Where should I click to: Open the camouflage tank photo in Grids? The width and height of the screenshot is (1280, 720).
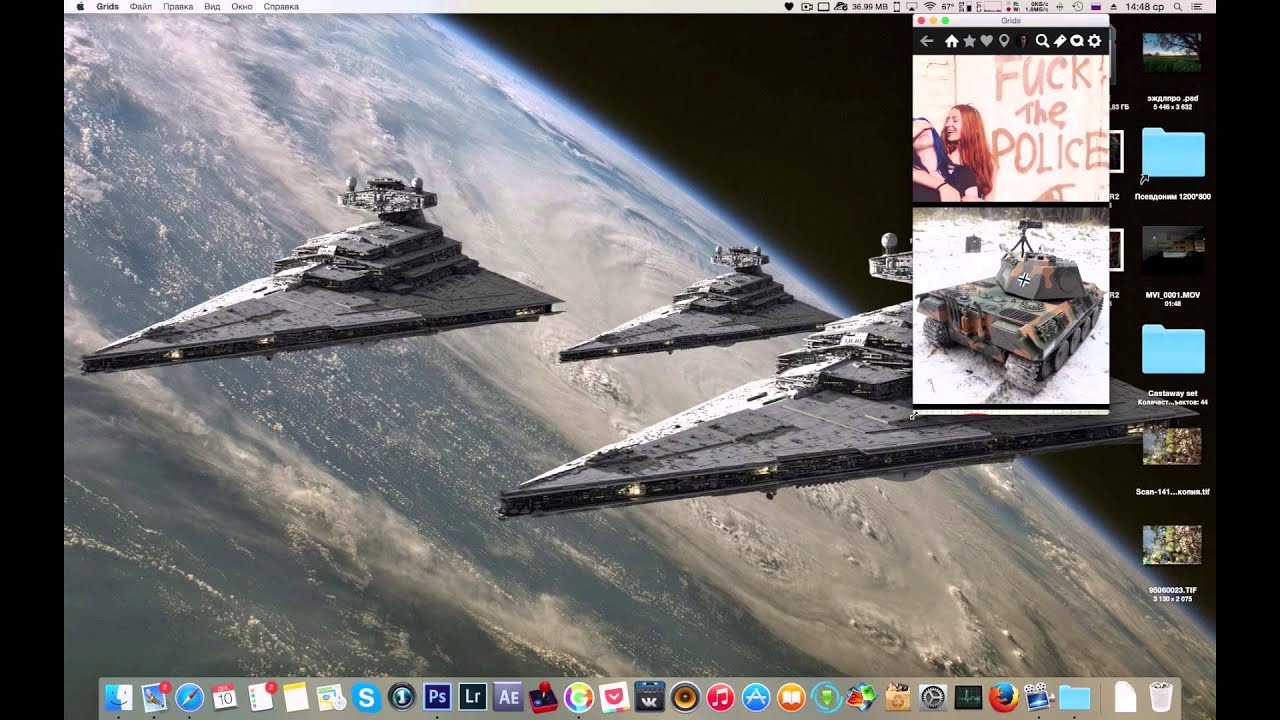[1011, 305]
